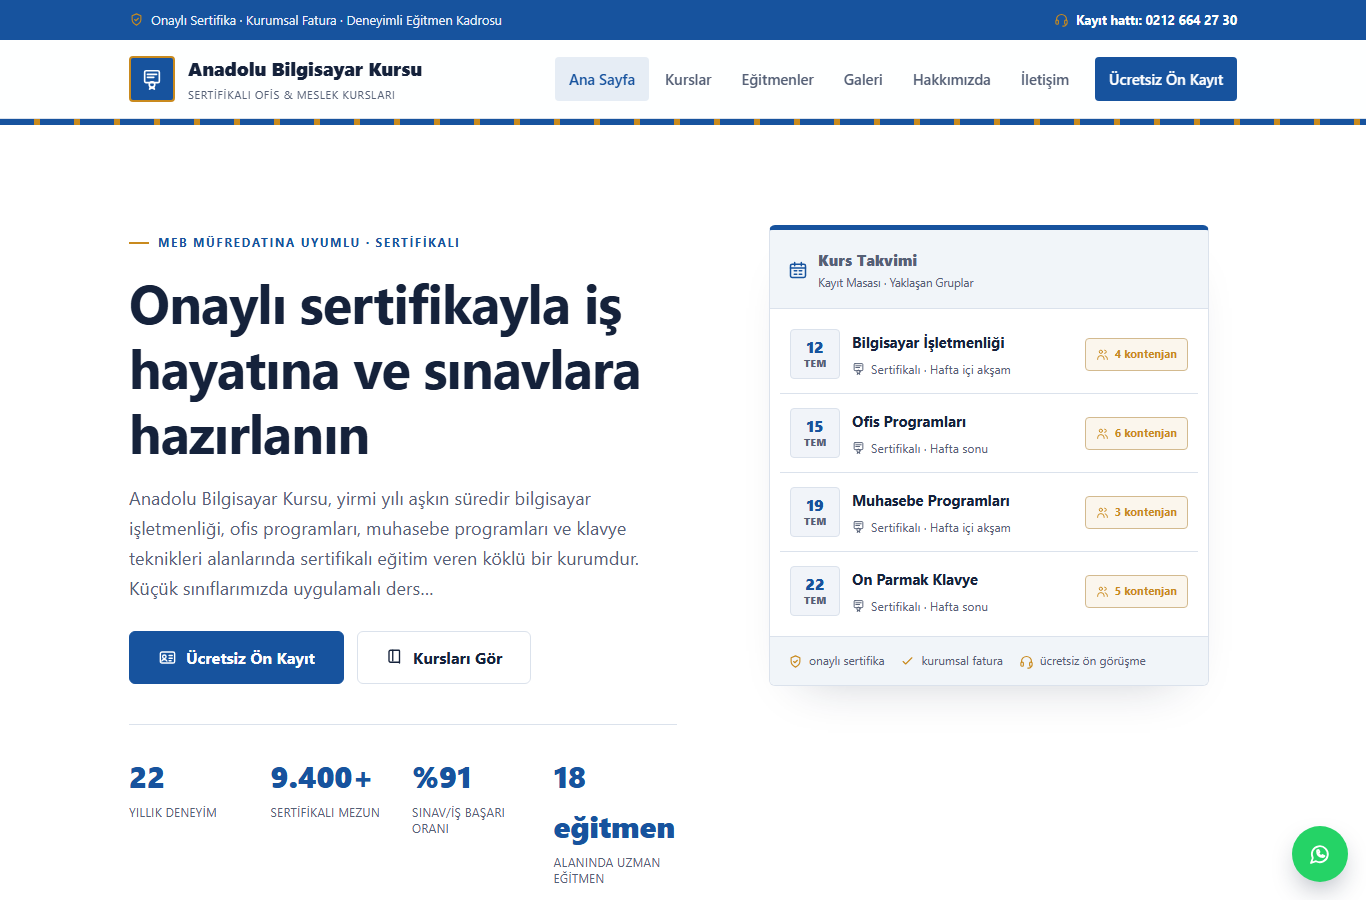
Task: Select the Ofis Programları course row
Action: [x=989, y=433]
